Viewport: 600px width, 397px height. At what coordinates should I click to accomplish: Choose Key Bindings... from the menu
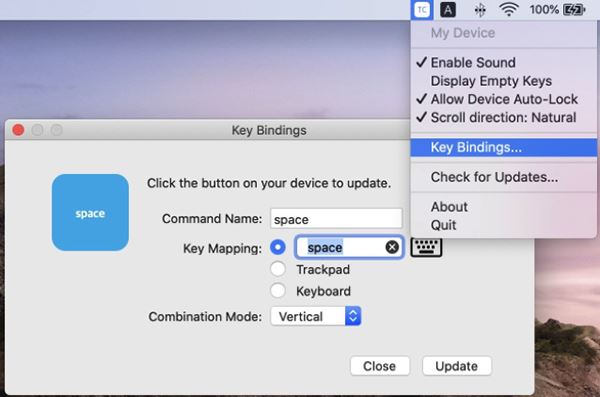click(504, 147)
